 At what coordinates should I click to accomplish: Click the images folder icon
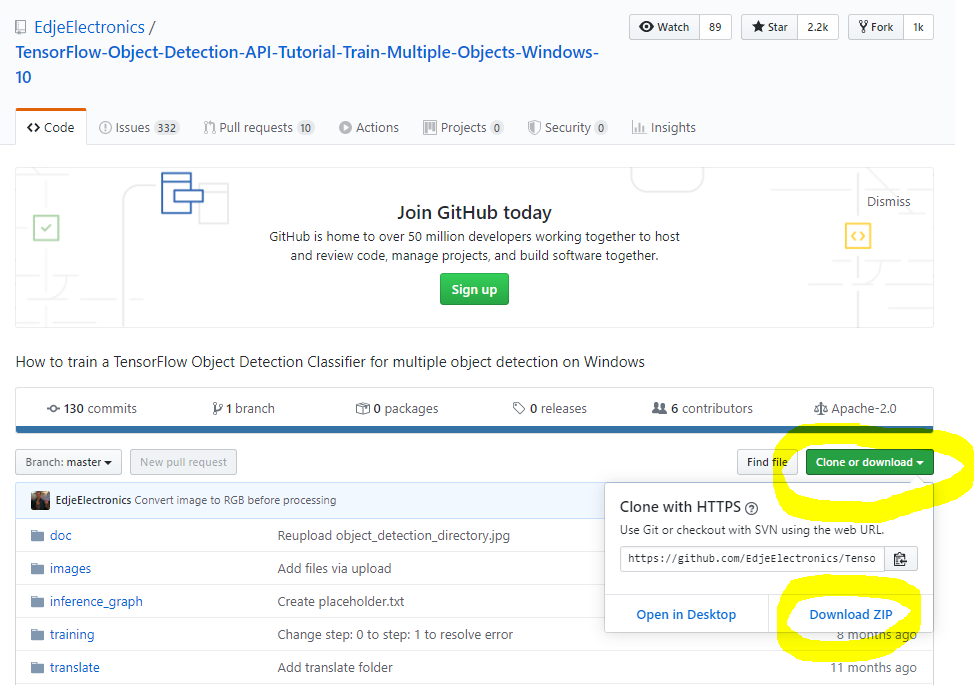point(38,568)
